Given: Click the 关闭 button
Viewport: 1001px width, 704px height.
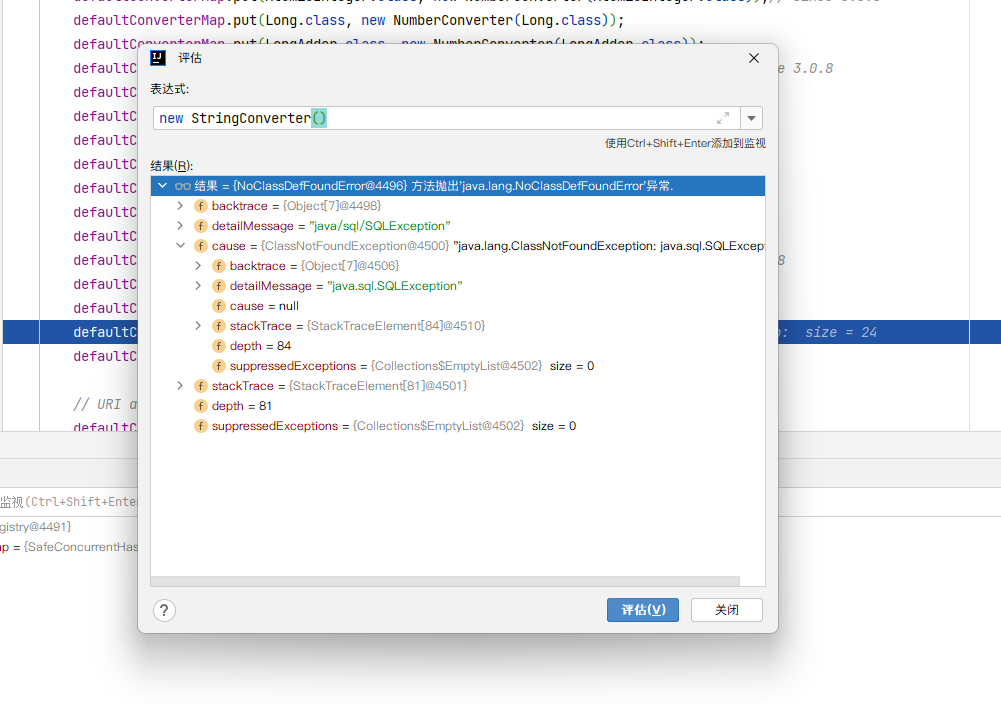Looking at the screenshot, I should tap(726, 609).
